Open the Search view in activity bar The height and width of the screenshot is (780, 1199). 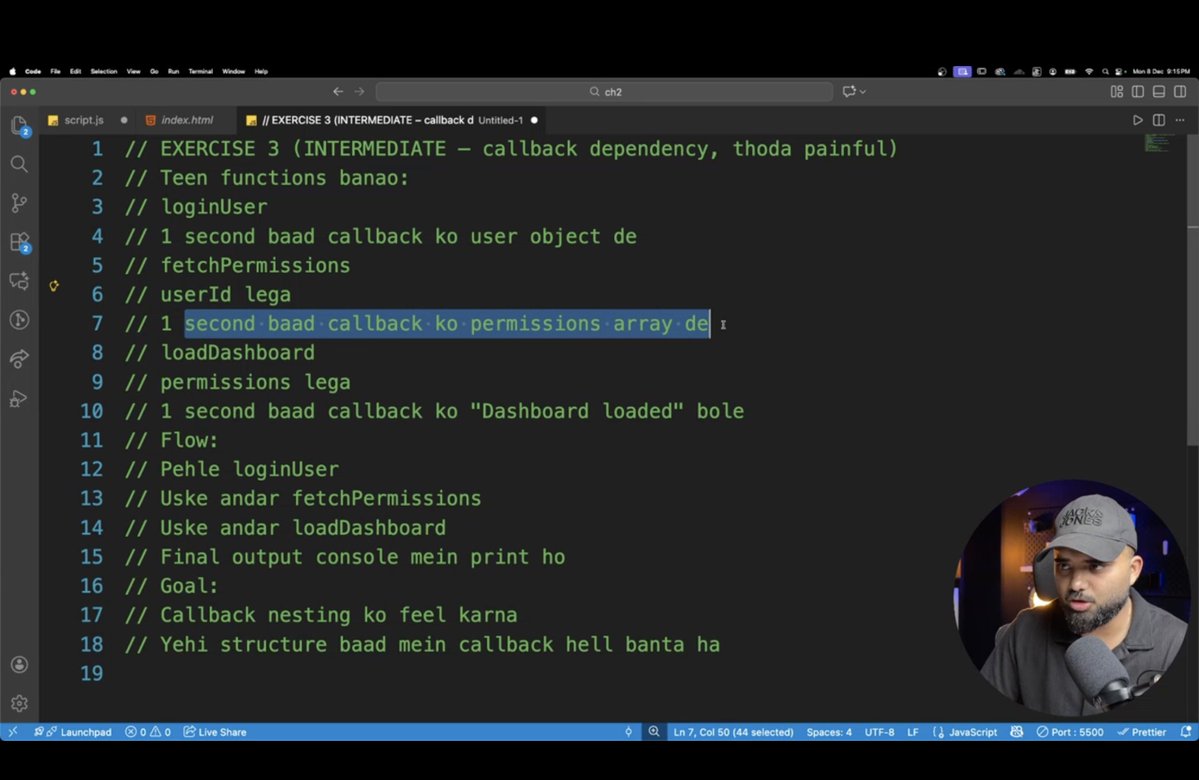pos(19,164)
